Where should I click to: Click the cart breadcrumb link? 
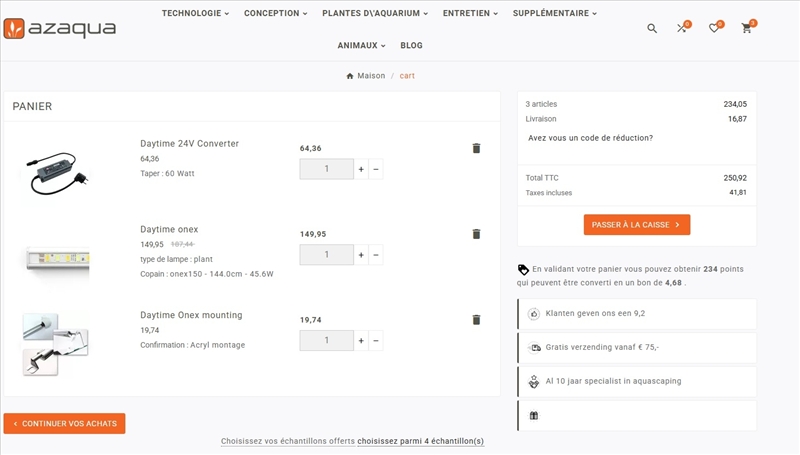click(x=407, y=75)
